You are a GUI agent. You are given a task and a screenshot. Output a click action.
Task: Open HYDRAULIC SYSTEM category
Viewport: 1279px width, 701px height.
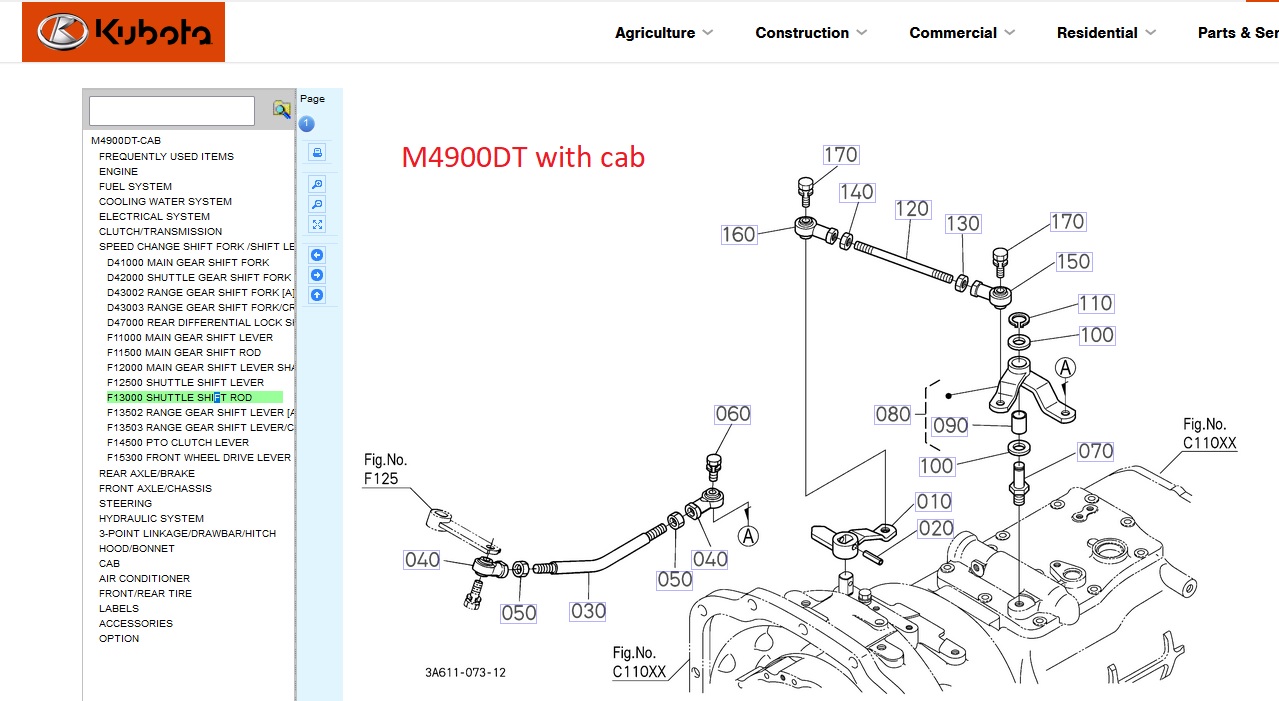pos(151,518)
